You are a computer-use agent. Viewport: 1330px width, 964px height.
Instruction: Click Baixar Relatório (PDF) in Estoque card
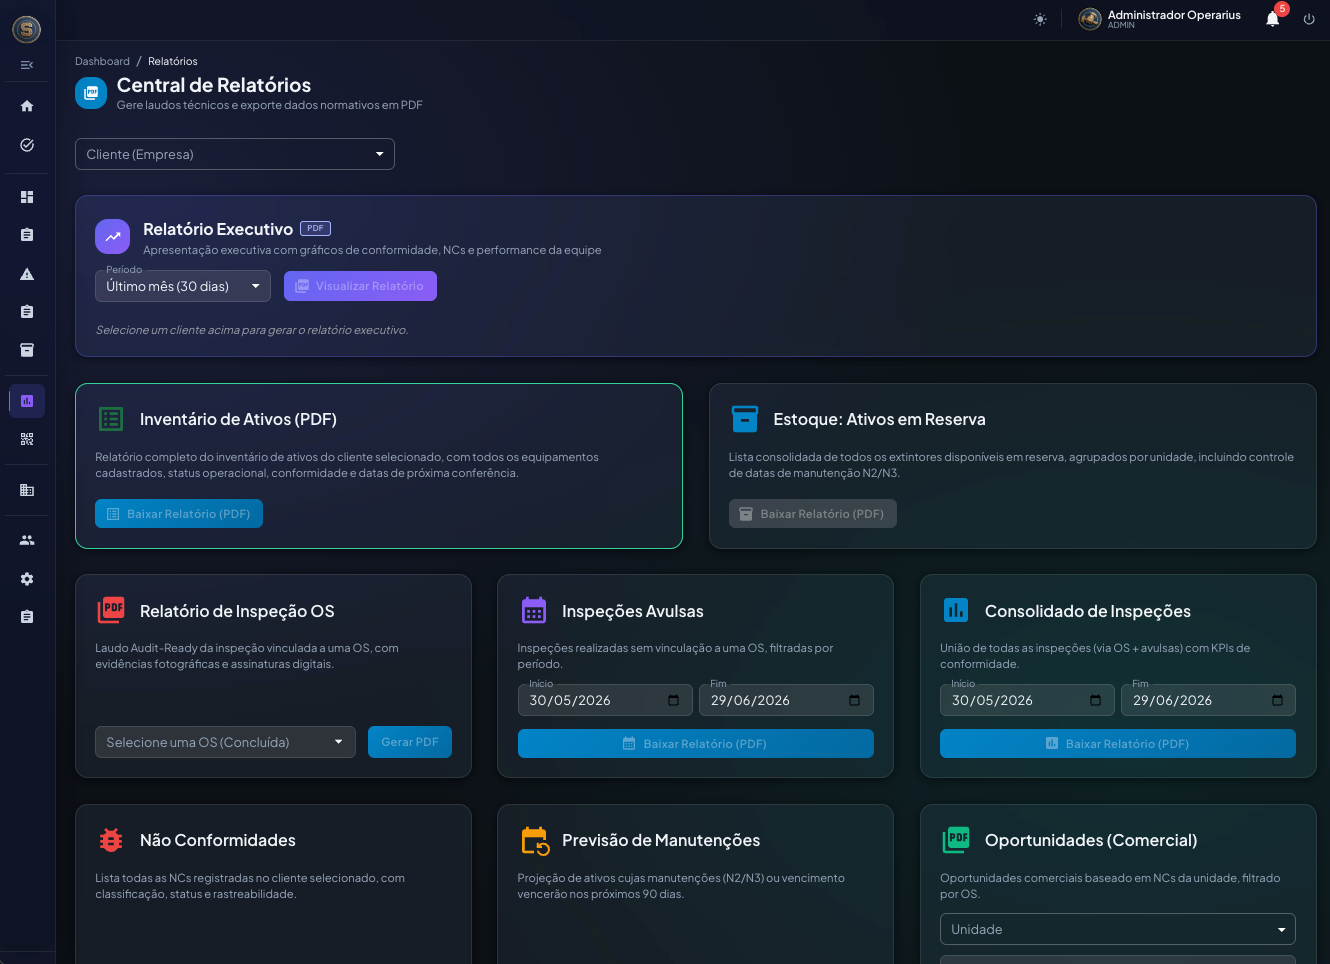click(x=813, y=513)
